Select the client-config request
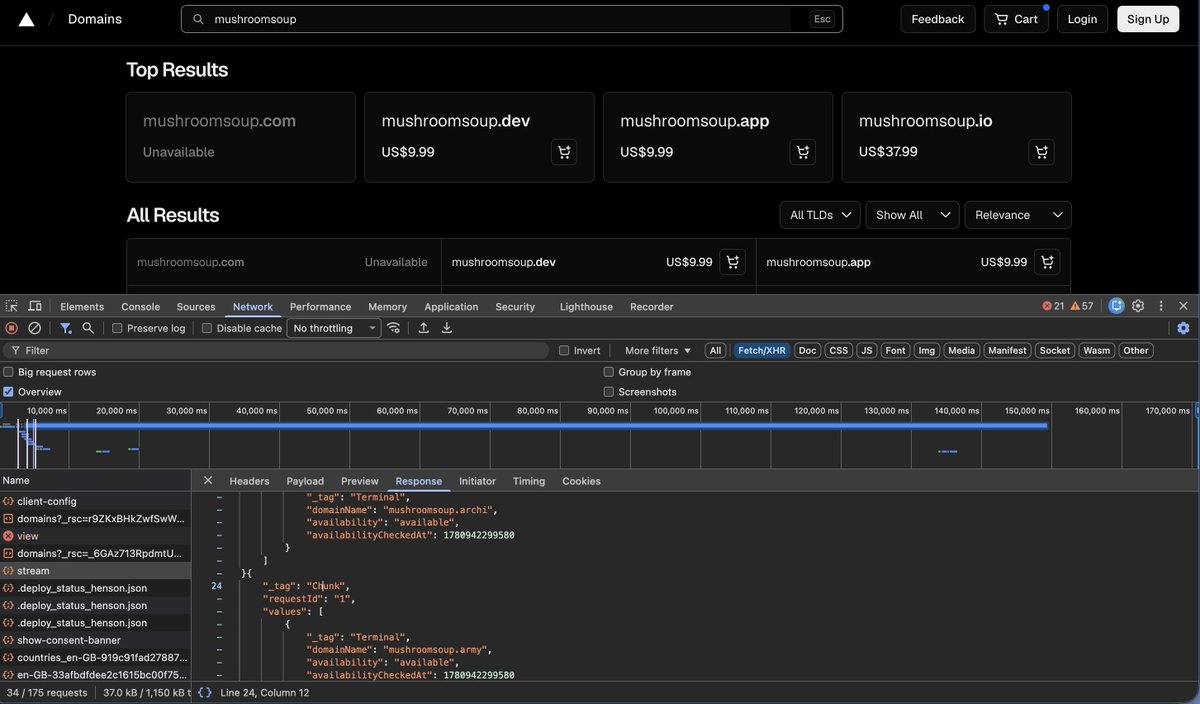The image size is (1200, 704). click(95, 501)
